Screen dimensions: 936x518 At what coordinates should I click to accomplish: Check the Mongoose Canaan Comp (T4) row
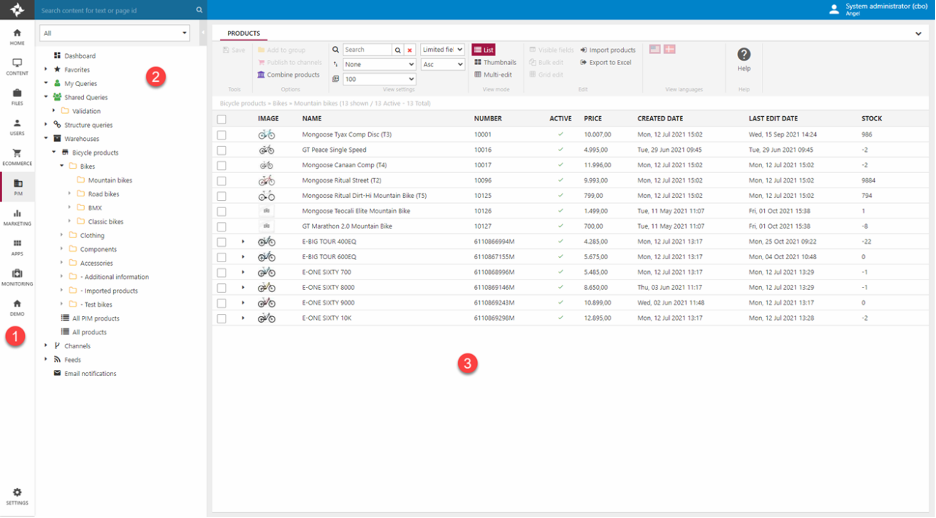221,165
